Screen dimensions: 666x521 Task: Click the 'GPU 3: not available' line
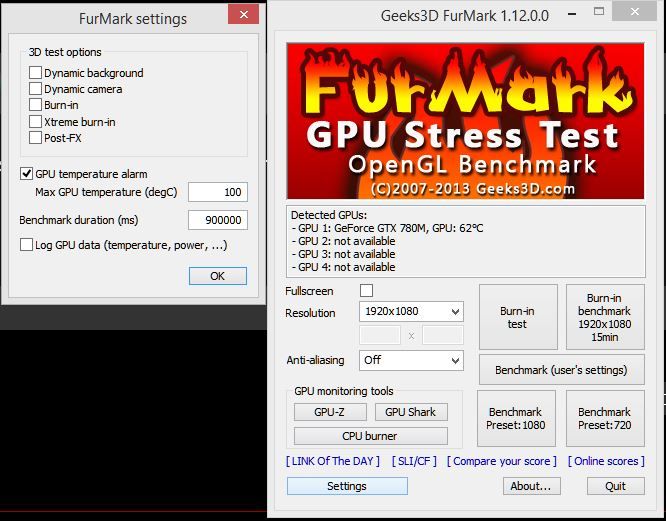point(343,254)
